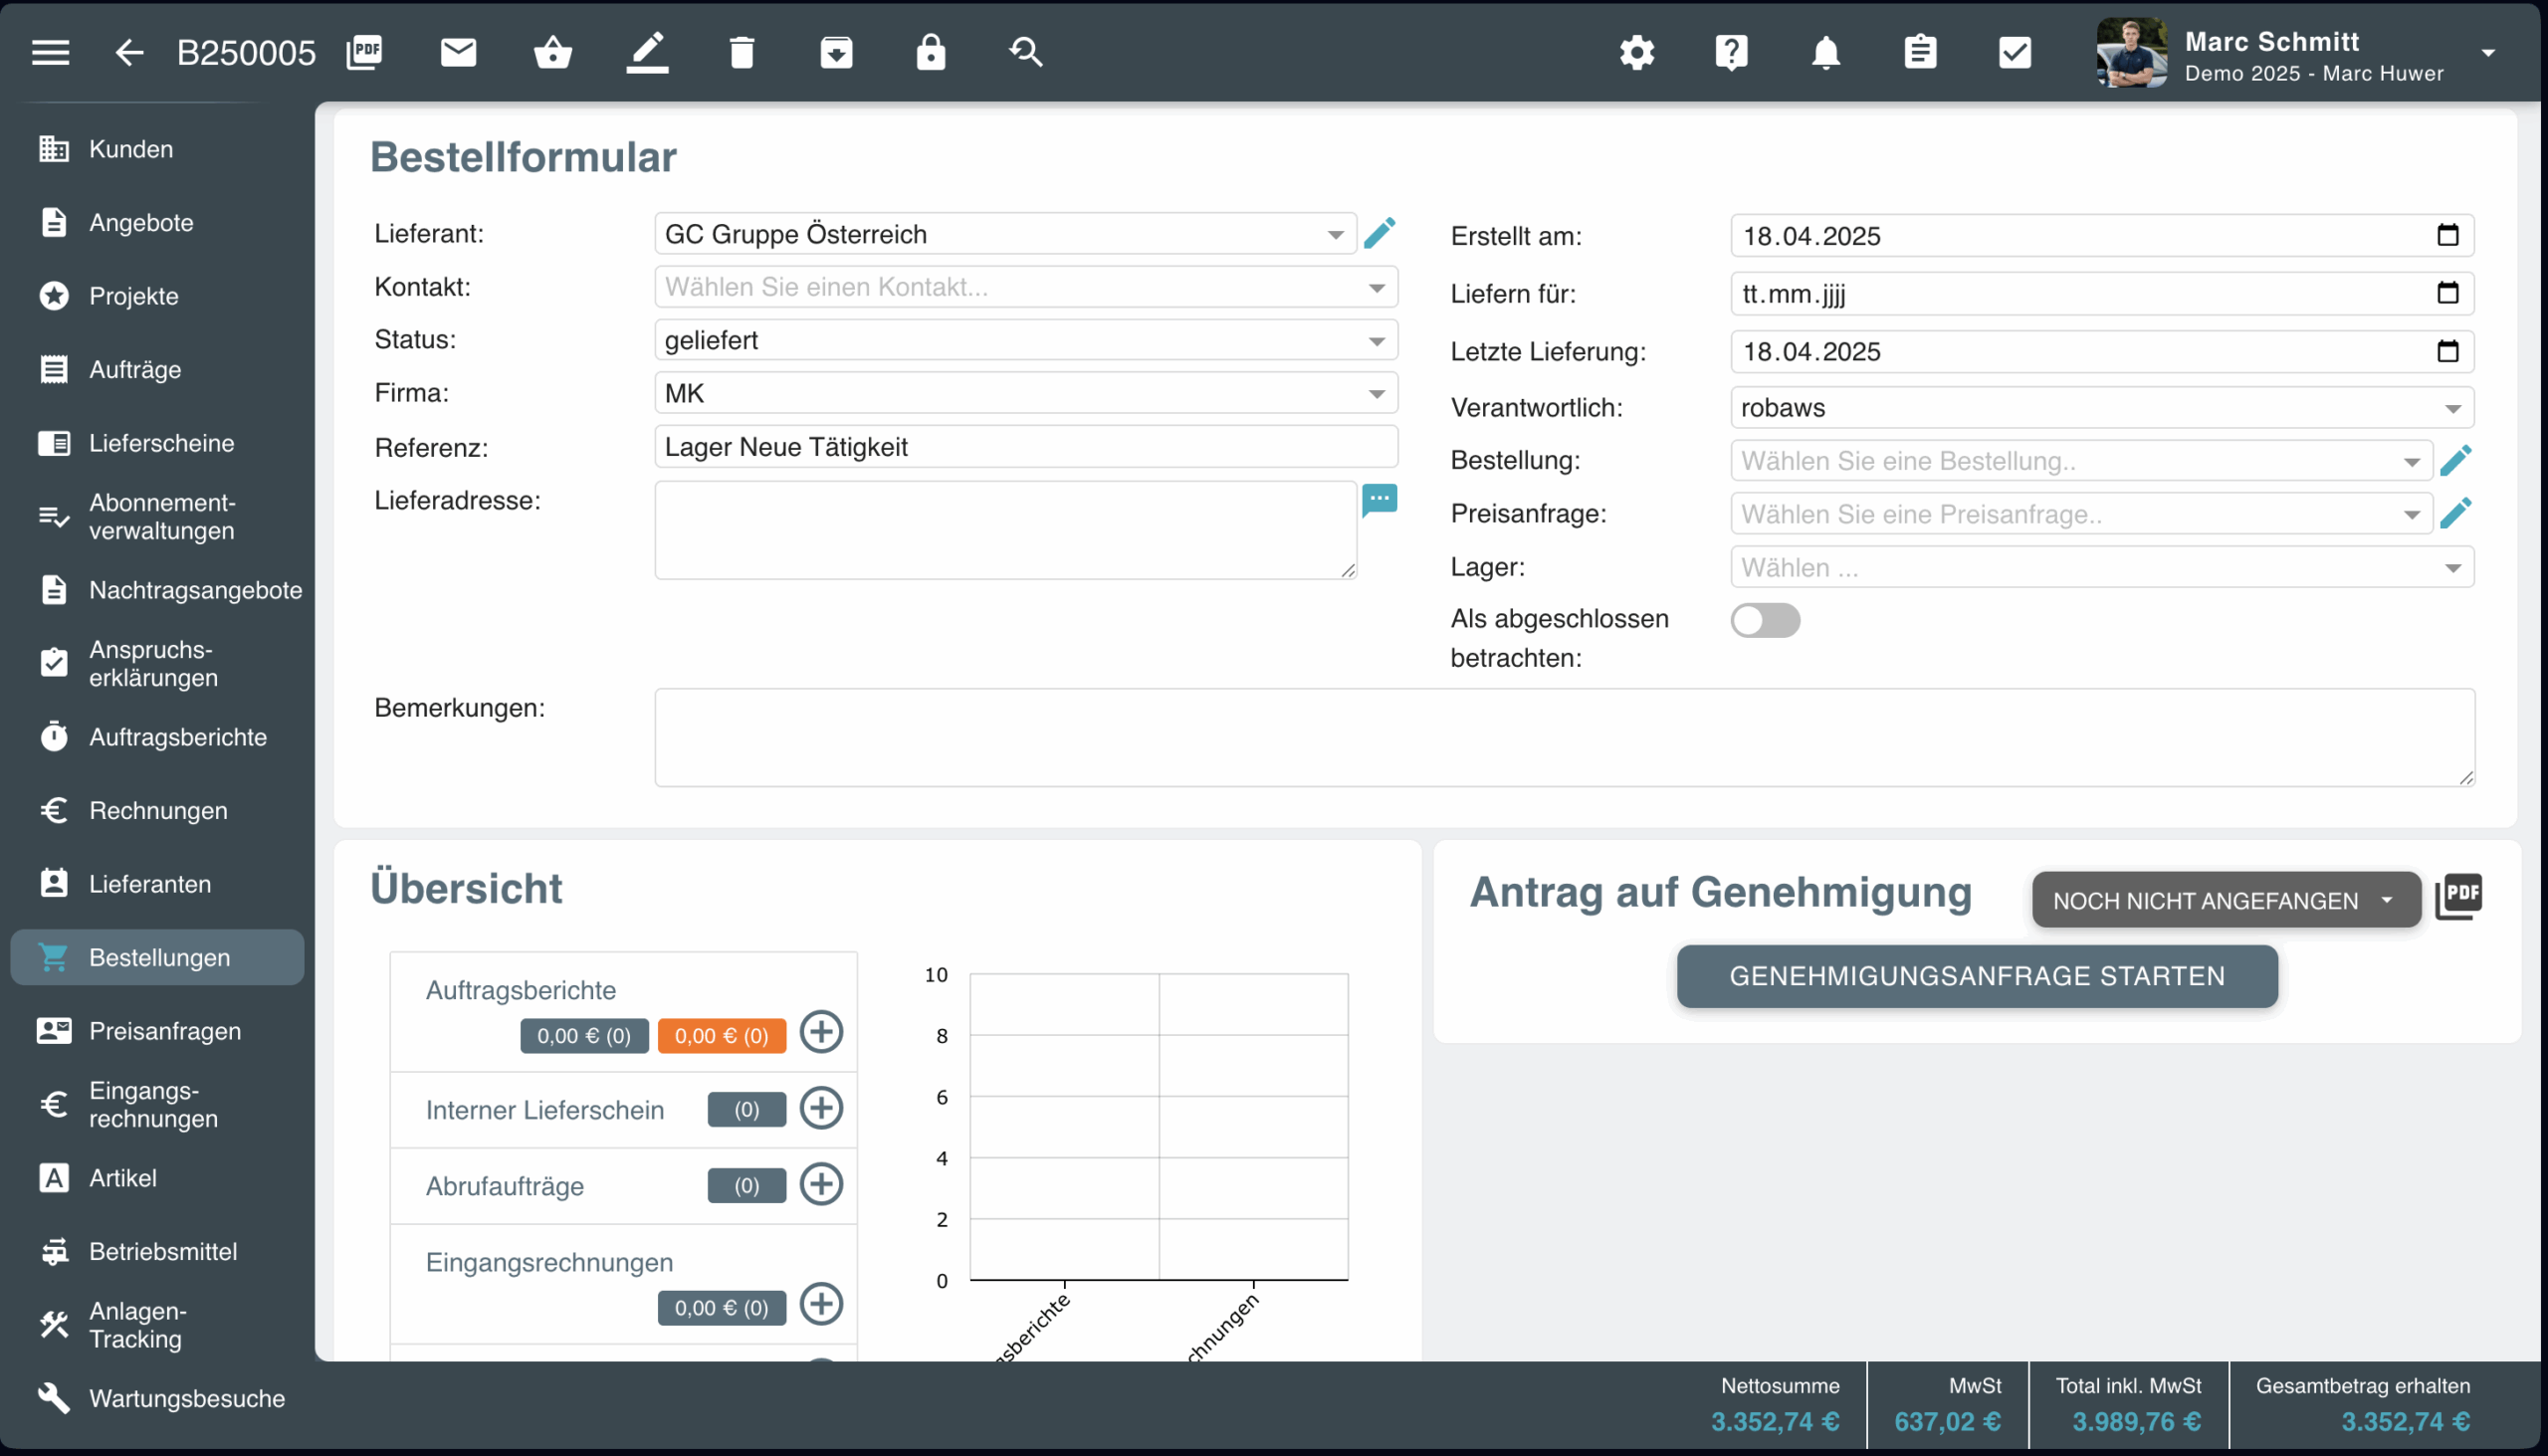
Task: Click the padlock lock icon
Action: click(930, 51)
